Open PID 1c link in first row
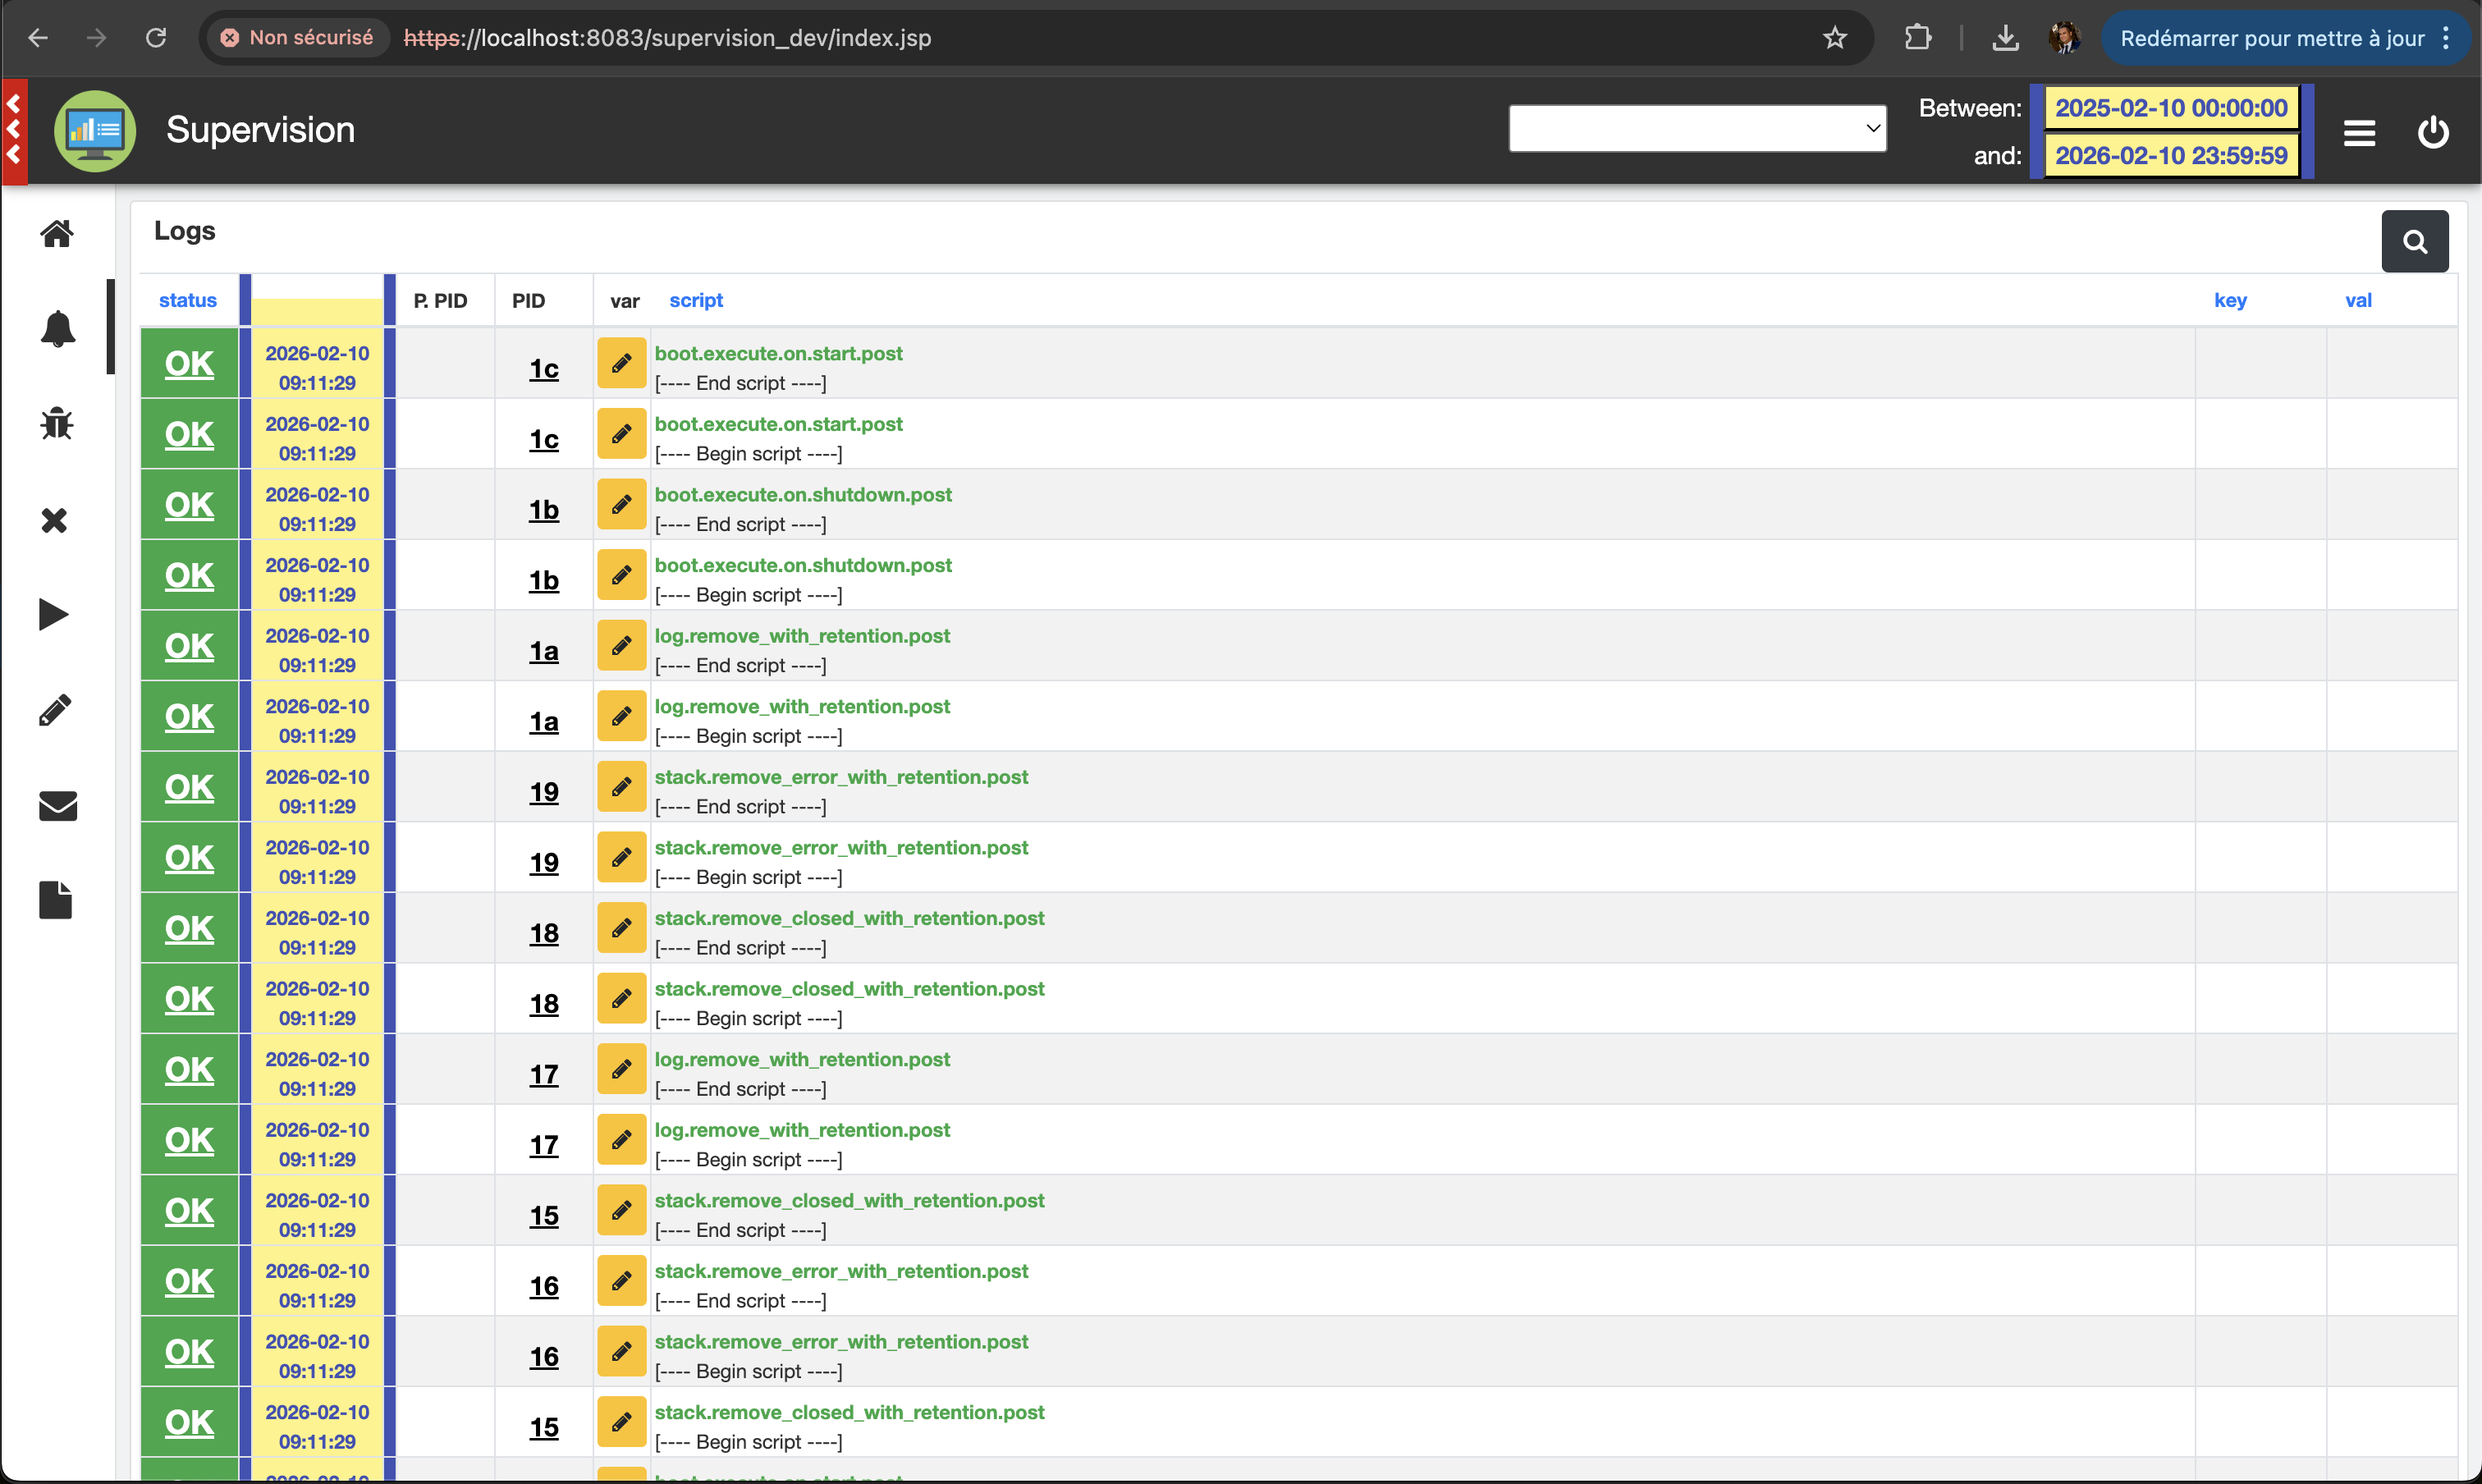Viewport: 2482px width, 1484px height. click(544, 369)
